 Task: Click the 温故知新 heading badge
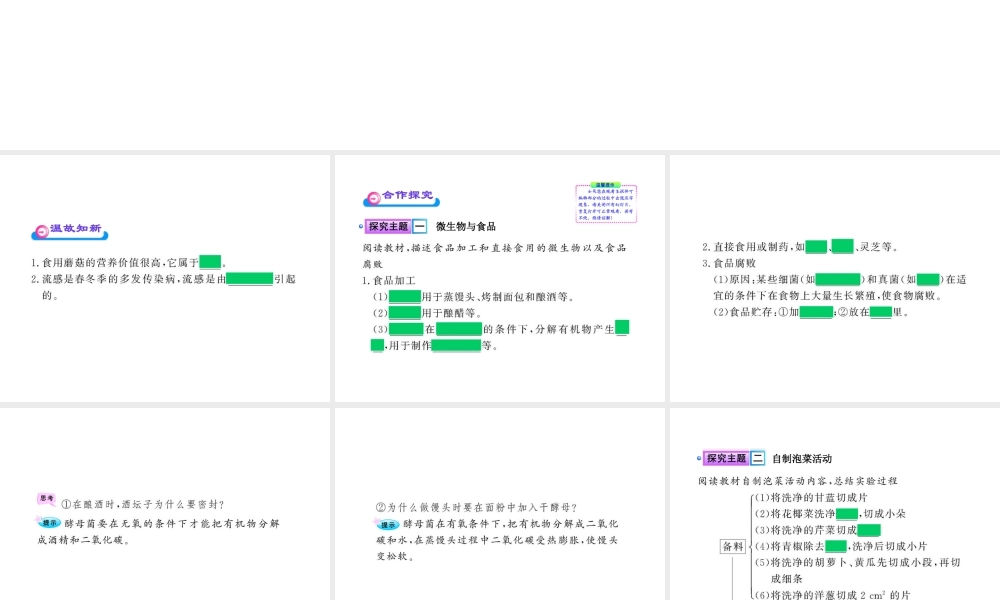(x=70, y=231)
